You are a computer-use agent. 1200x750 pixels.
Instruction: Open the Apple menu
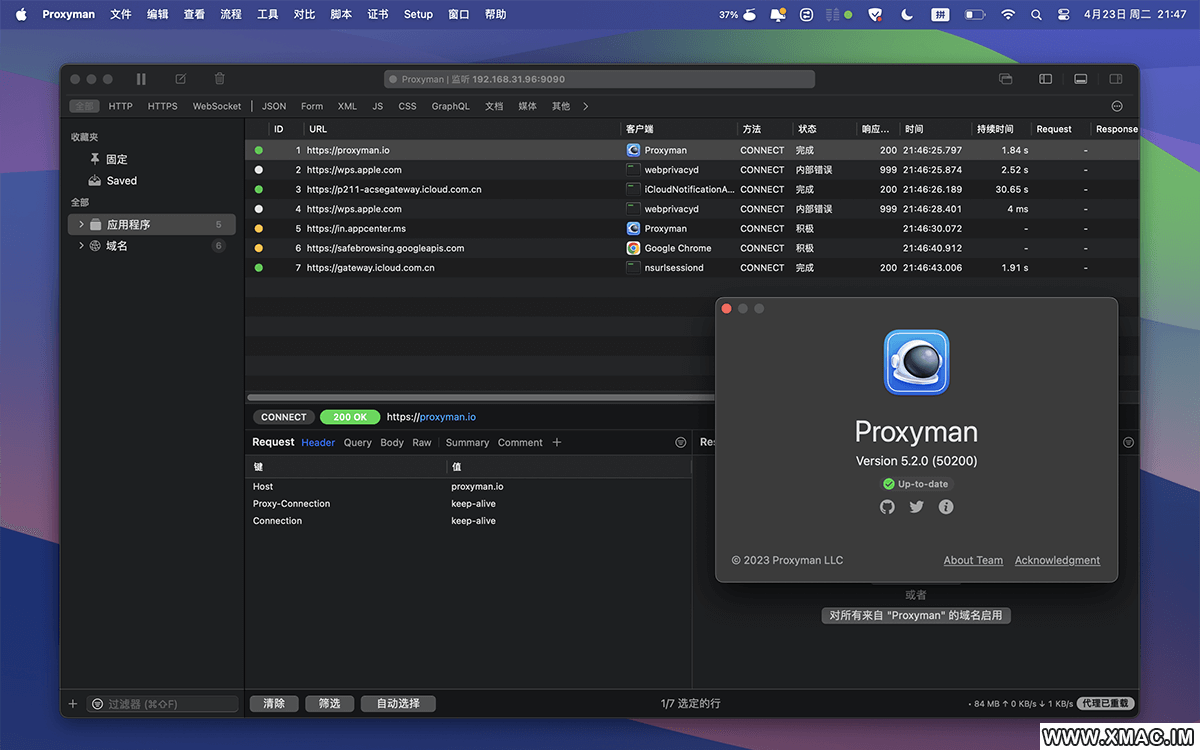point(21,15)
